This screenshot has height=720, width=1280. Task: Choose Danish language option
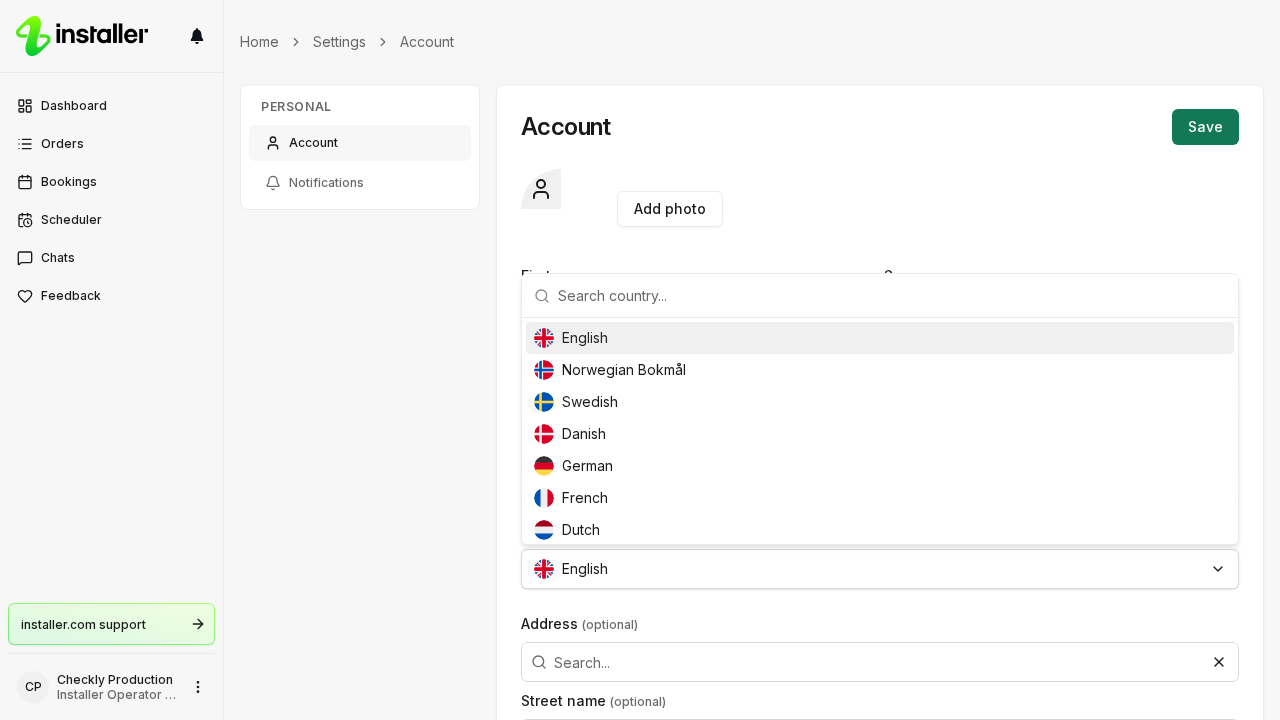click(x=880, y=434)
